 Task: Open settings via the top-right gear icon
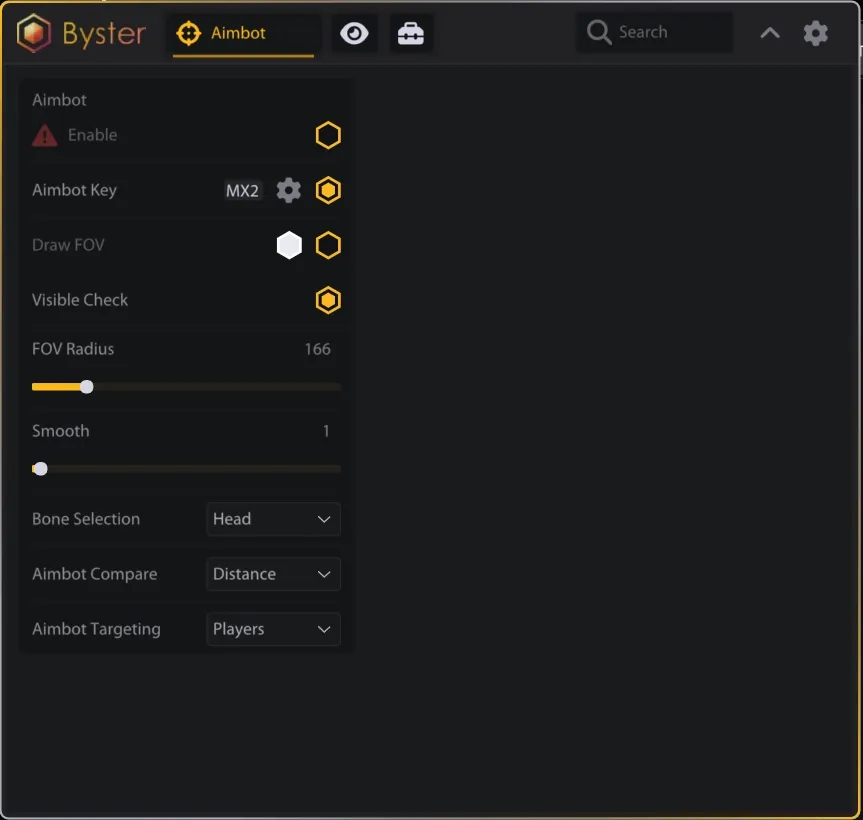(815, 33)
